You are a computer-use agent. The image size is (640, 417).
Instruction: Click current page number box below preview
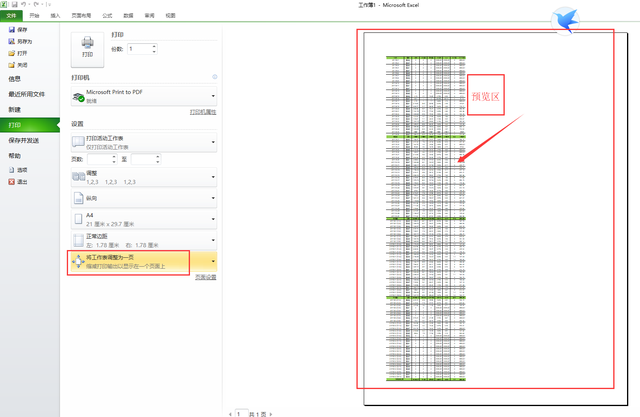tap(242, 413)
